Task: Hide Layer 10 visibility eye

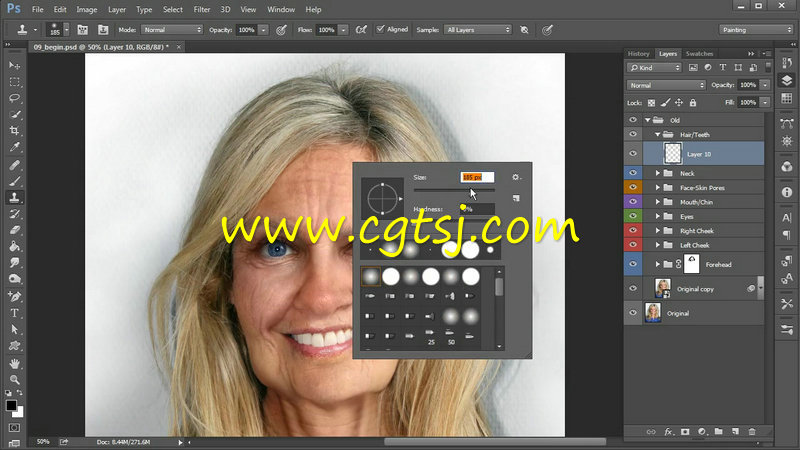Action: point(633,154)
